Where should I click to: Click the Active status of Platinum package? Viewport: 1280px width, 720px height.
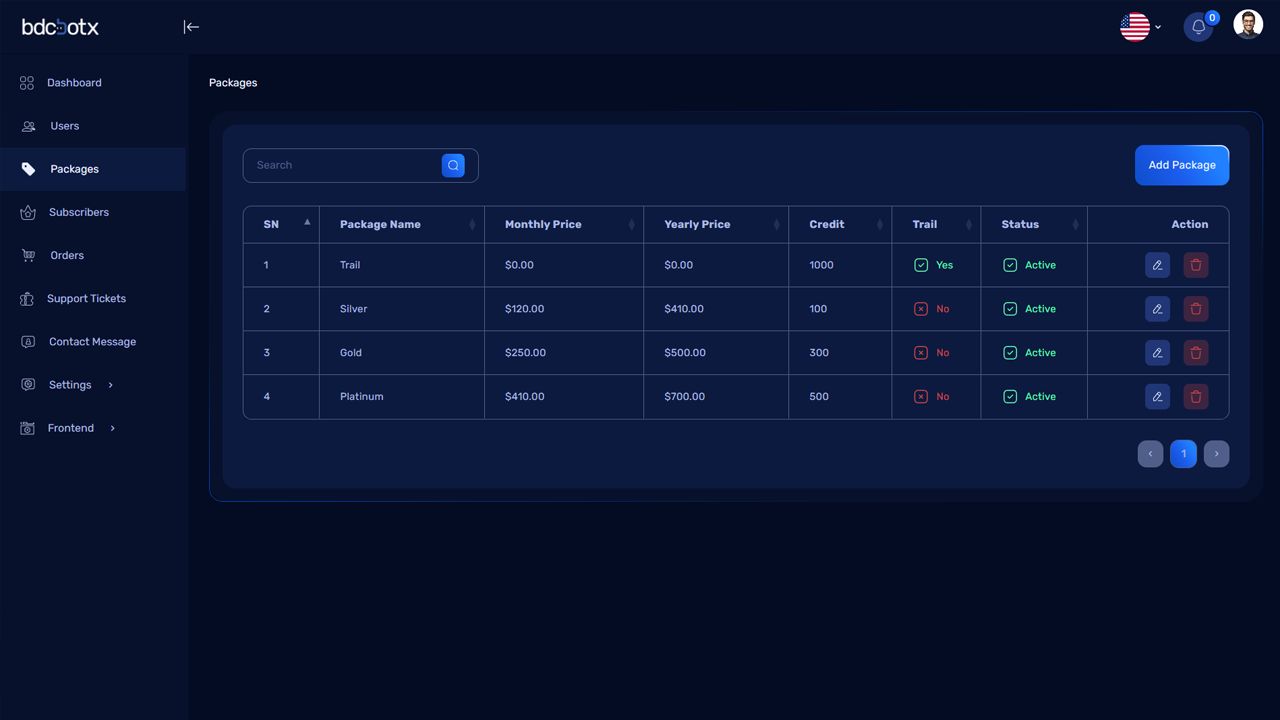(x=1030, y=397)
